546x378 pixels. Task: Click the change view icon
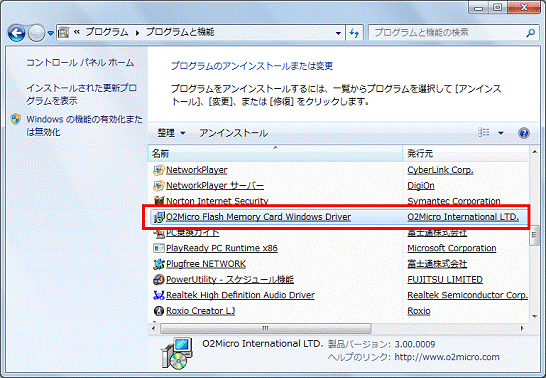484,133
